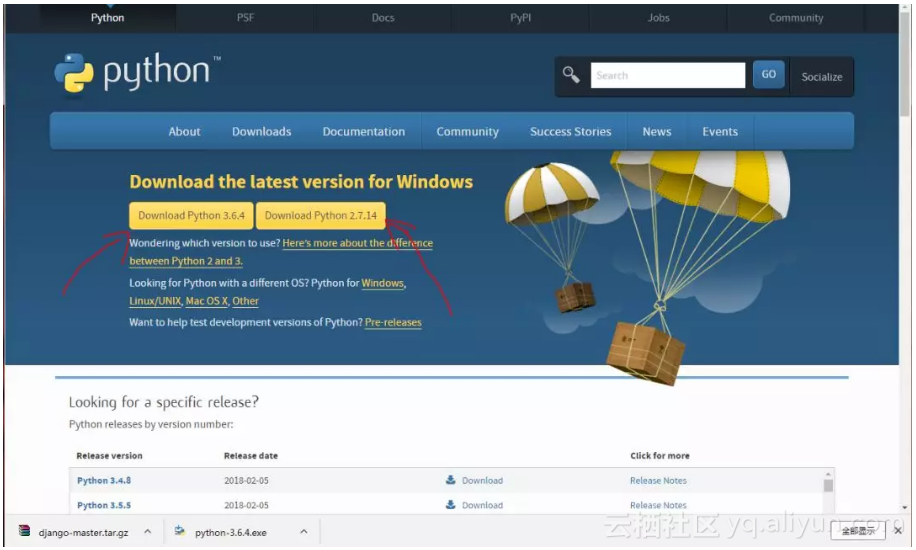
Task: Open the Docs top tab
Action: point(383,18)
